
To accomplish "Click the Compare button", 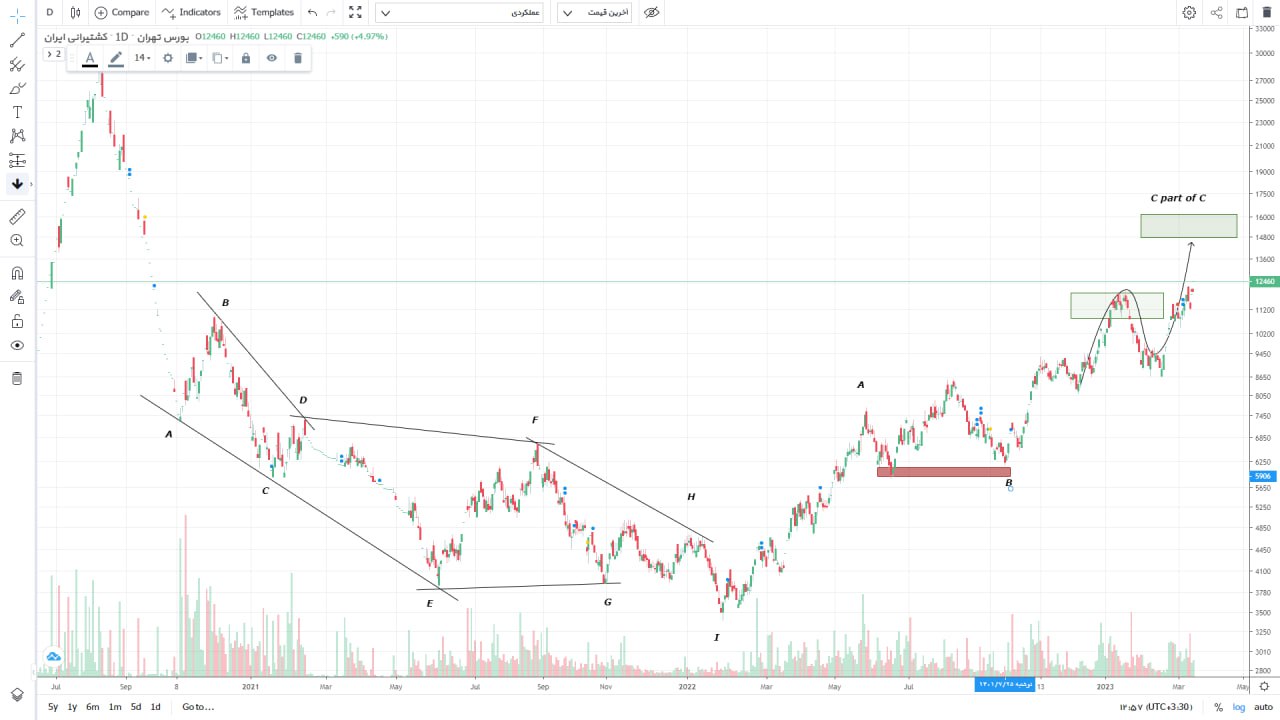I will pyautogui.click(x=122, y=12).
